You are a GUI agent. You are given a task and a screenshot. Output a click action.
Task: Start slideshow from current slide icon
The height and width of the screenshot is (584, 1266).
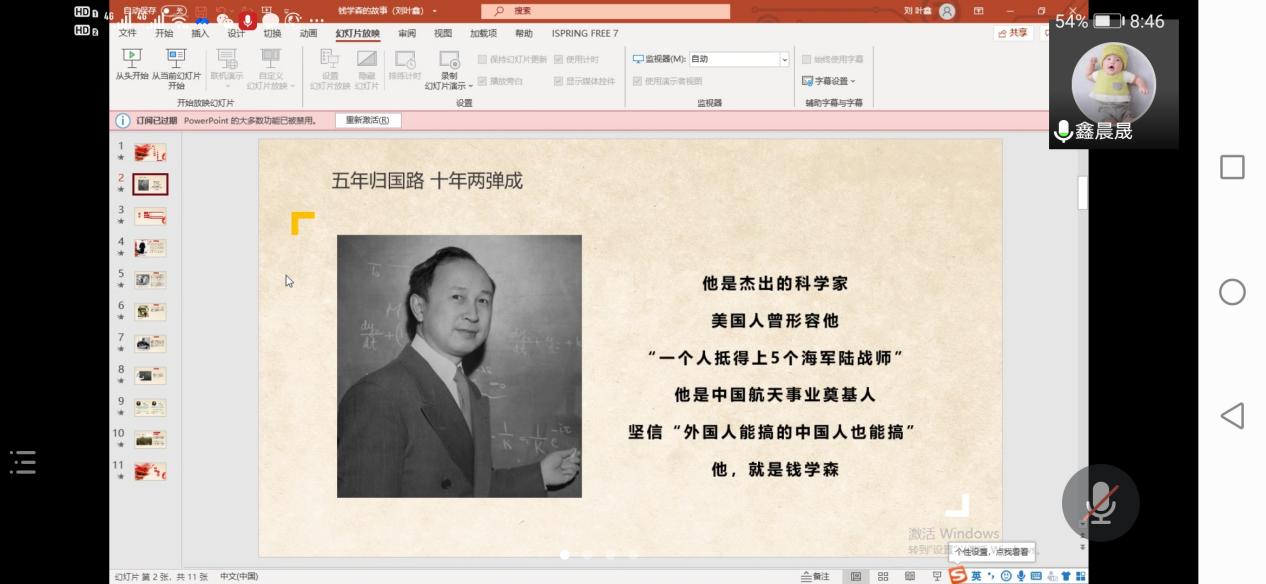[x=176, y=60]
